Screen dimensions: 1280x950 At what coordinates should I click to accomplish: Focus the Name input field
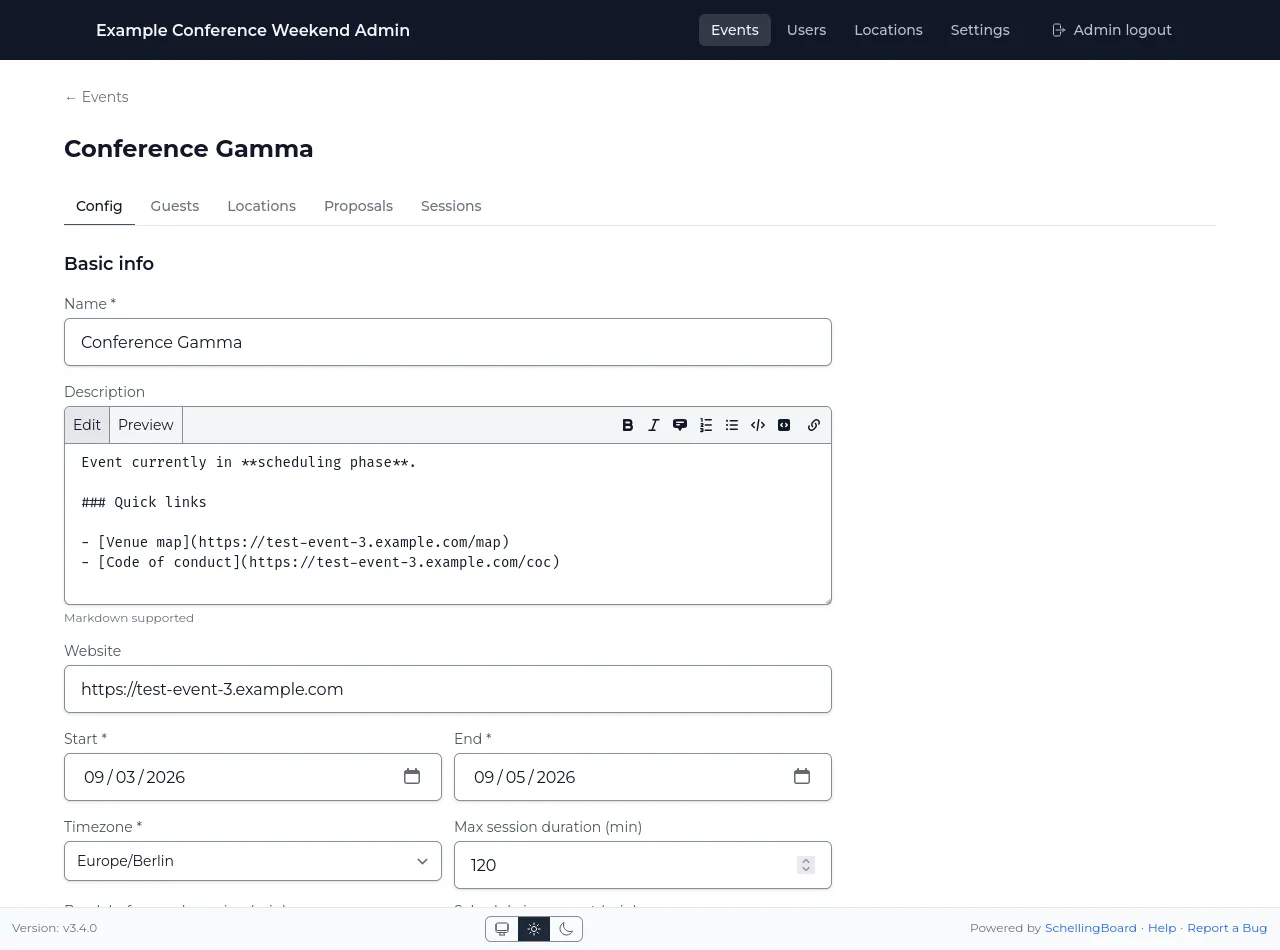(448, 342)
